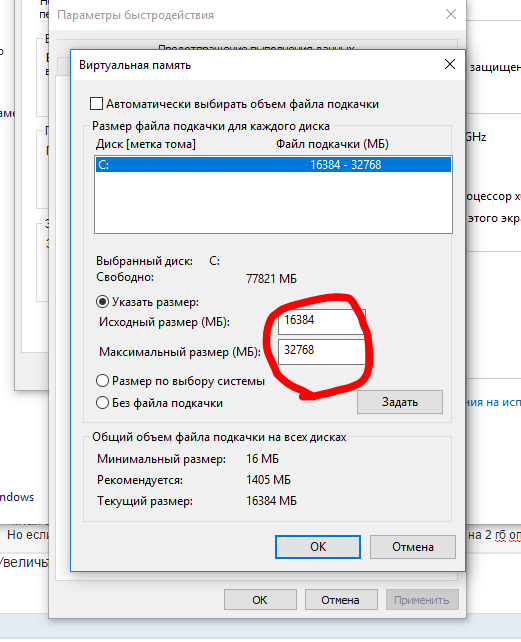This screenshot has width=521, height=642.
Task: Close the 'Виртуальная память' dialog
Action: click(450, 64)
